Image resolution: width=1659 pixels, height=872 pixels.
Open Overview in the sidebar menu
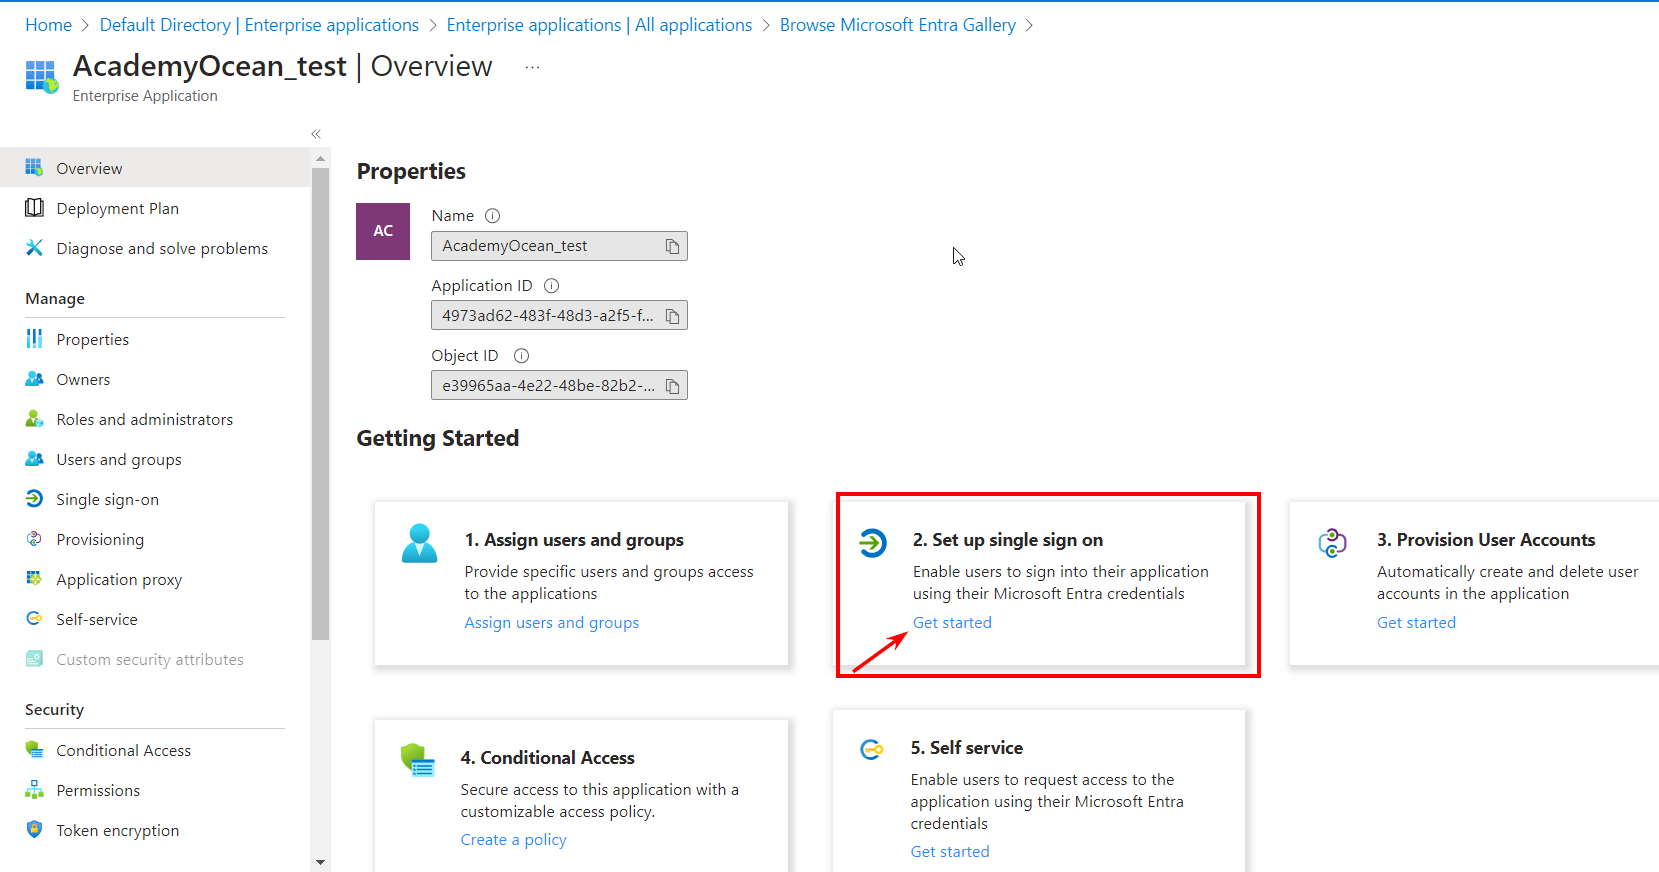(x=155, y=168)
